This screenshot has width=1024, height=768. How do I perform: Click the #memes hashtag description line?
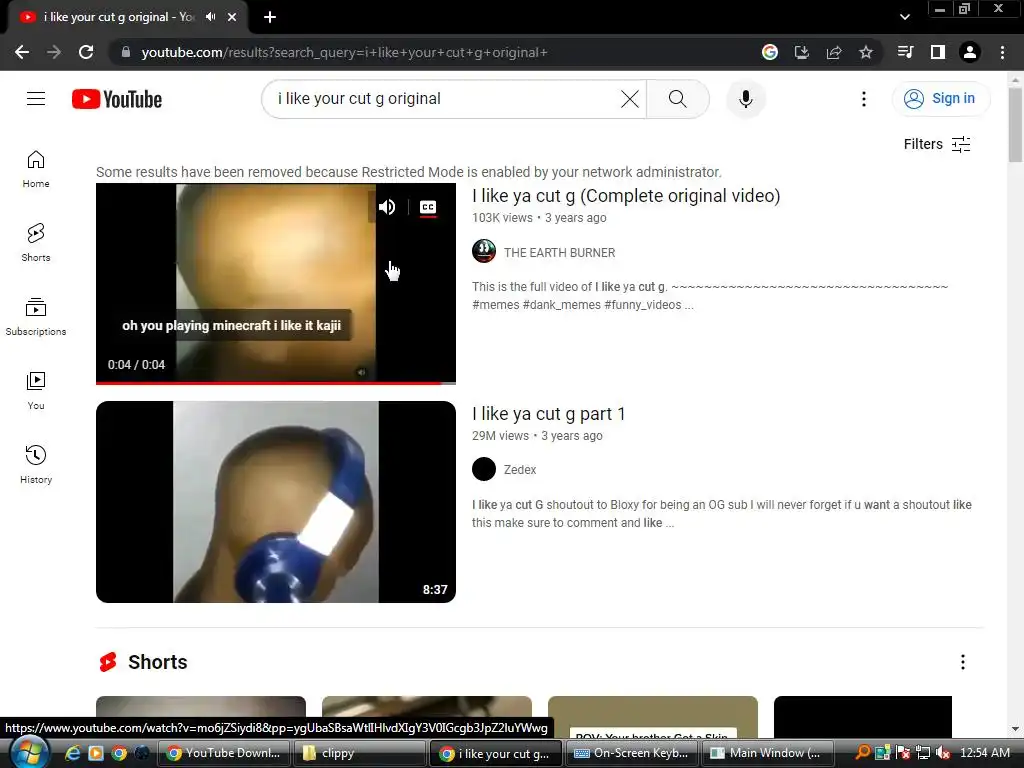pos(583,305)
